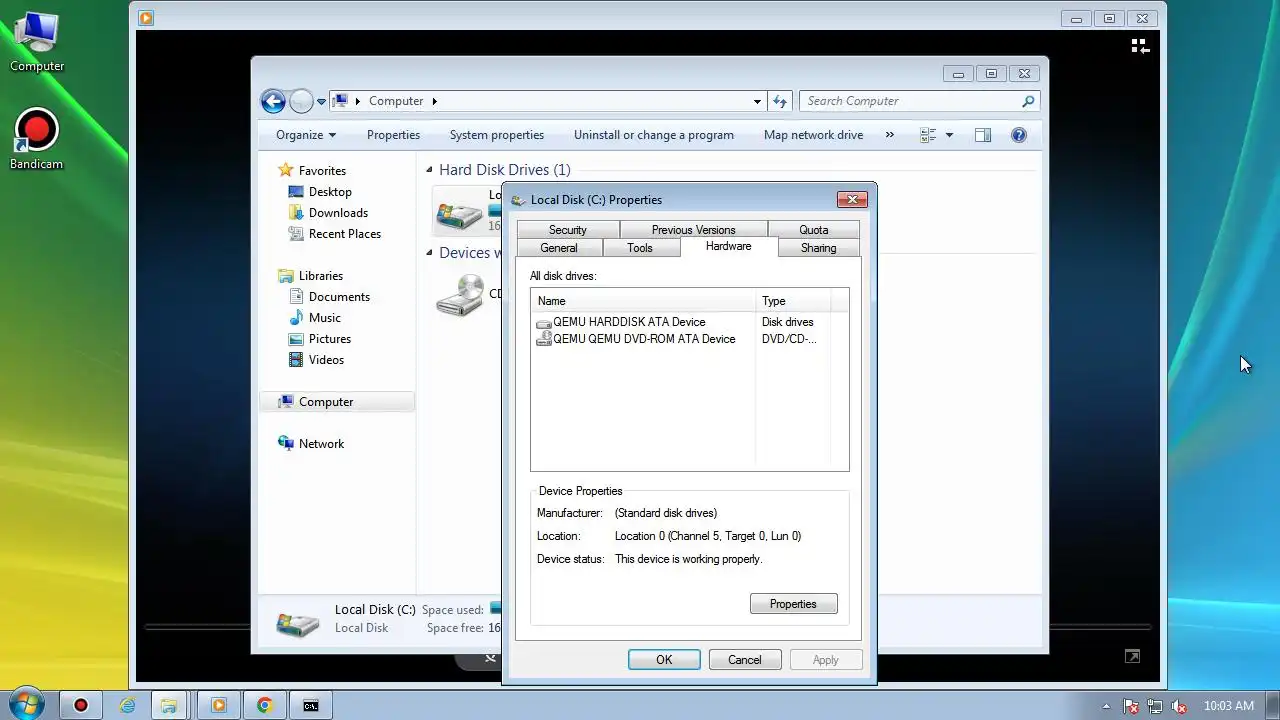
Task: Click the change view icon in Explorer toolbar
Action: click(x=928, y=135)
